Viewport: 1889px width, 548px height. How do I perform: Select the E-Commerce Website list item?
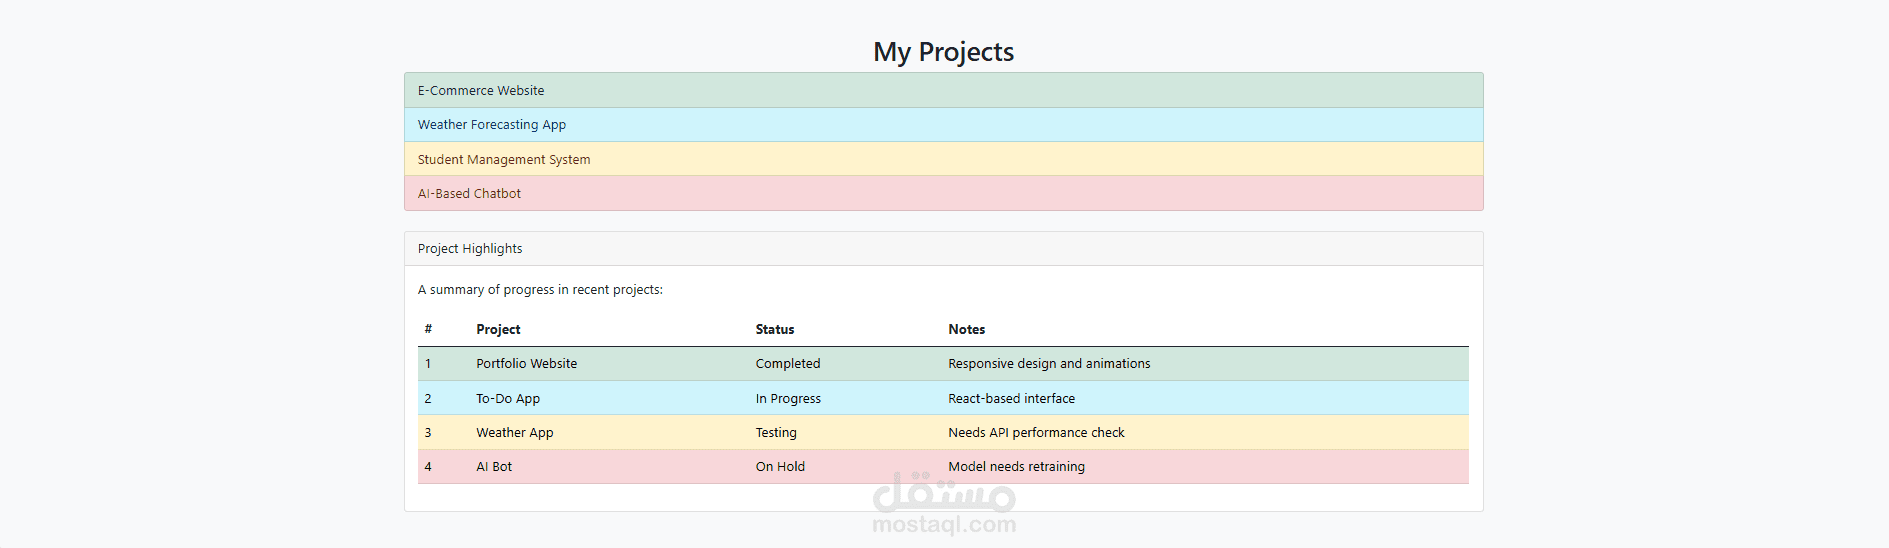tap(943, 90)
